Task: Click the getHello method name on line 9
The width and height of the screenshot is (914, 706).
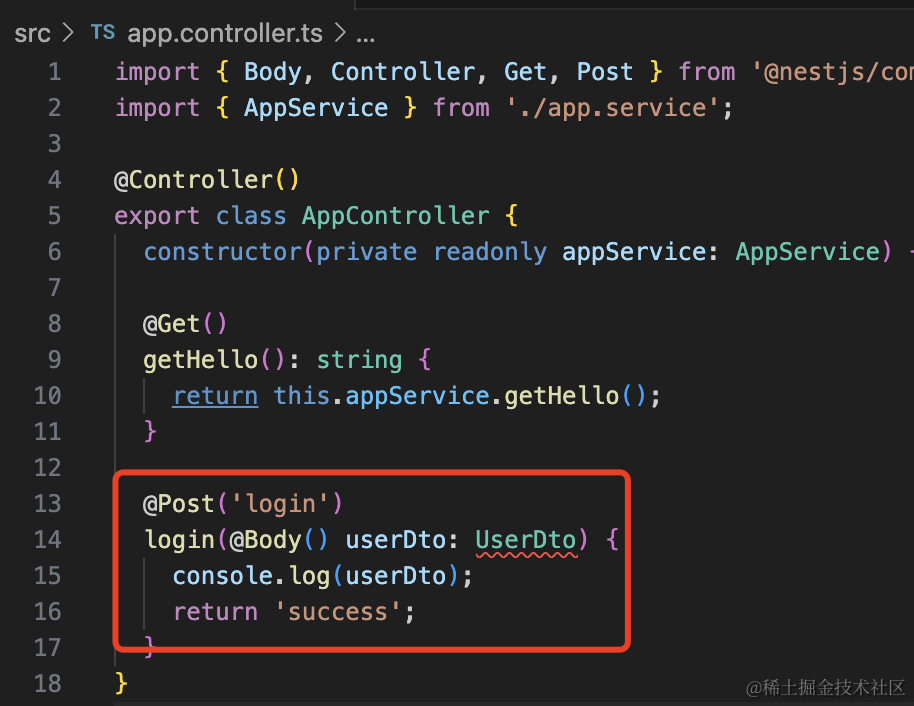Action: 201,360
